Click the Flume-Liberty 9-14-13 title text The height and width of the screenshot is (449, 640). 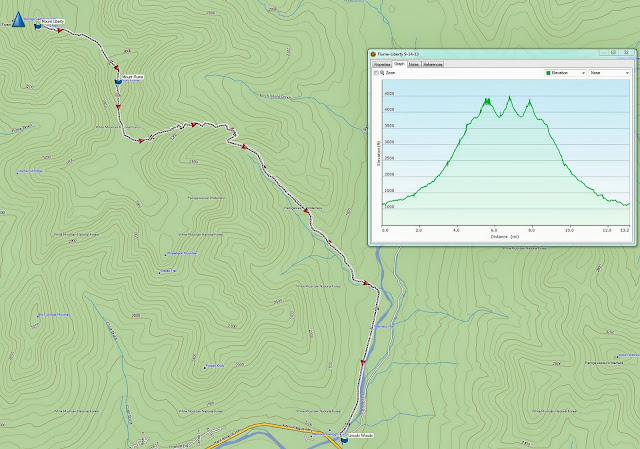(398, 54)
